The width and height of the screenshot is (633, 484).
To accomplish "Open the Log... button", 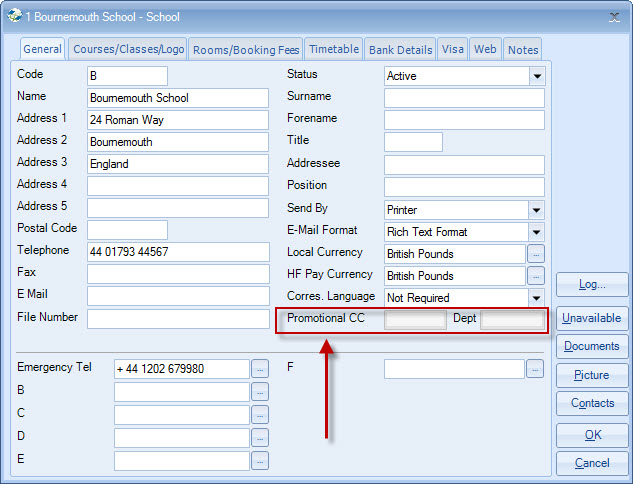I will coord(592,284).
